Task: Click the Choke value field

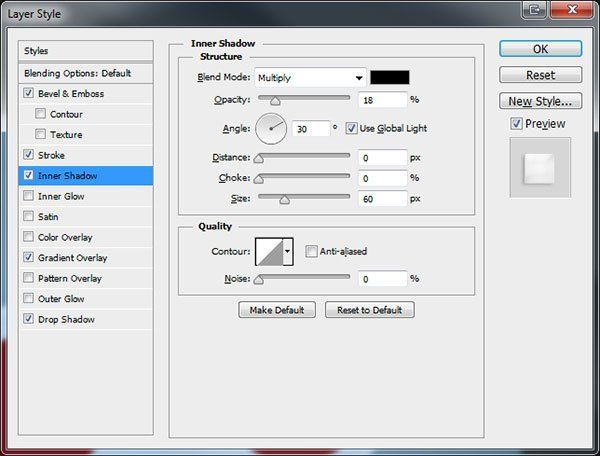Action: click(x=383, y=178)
